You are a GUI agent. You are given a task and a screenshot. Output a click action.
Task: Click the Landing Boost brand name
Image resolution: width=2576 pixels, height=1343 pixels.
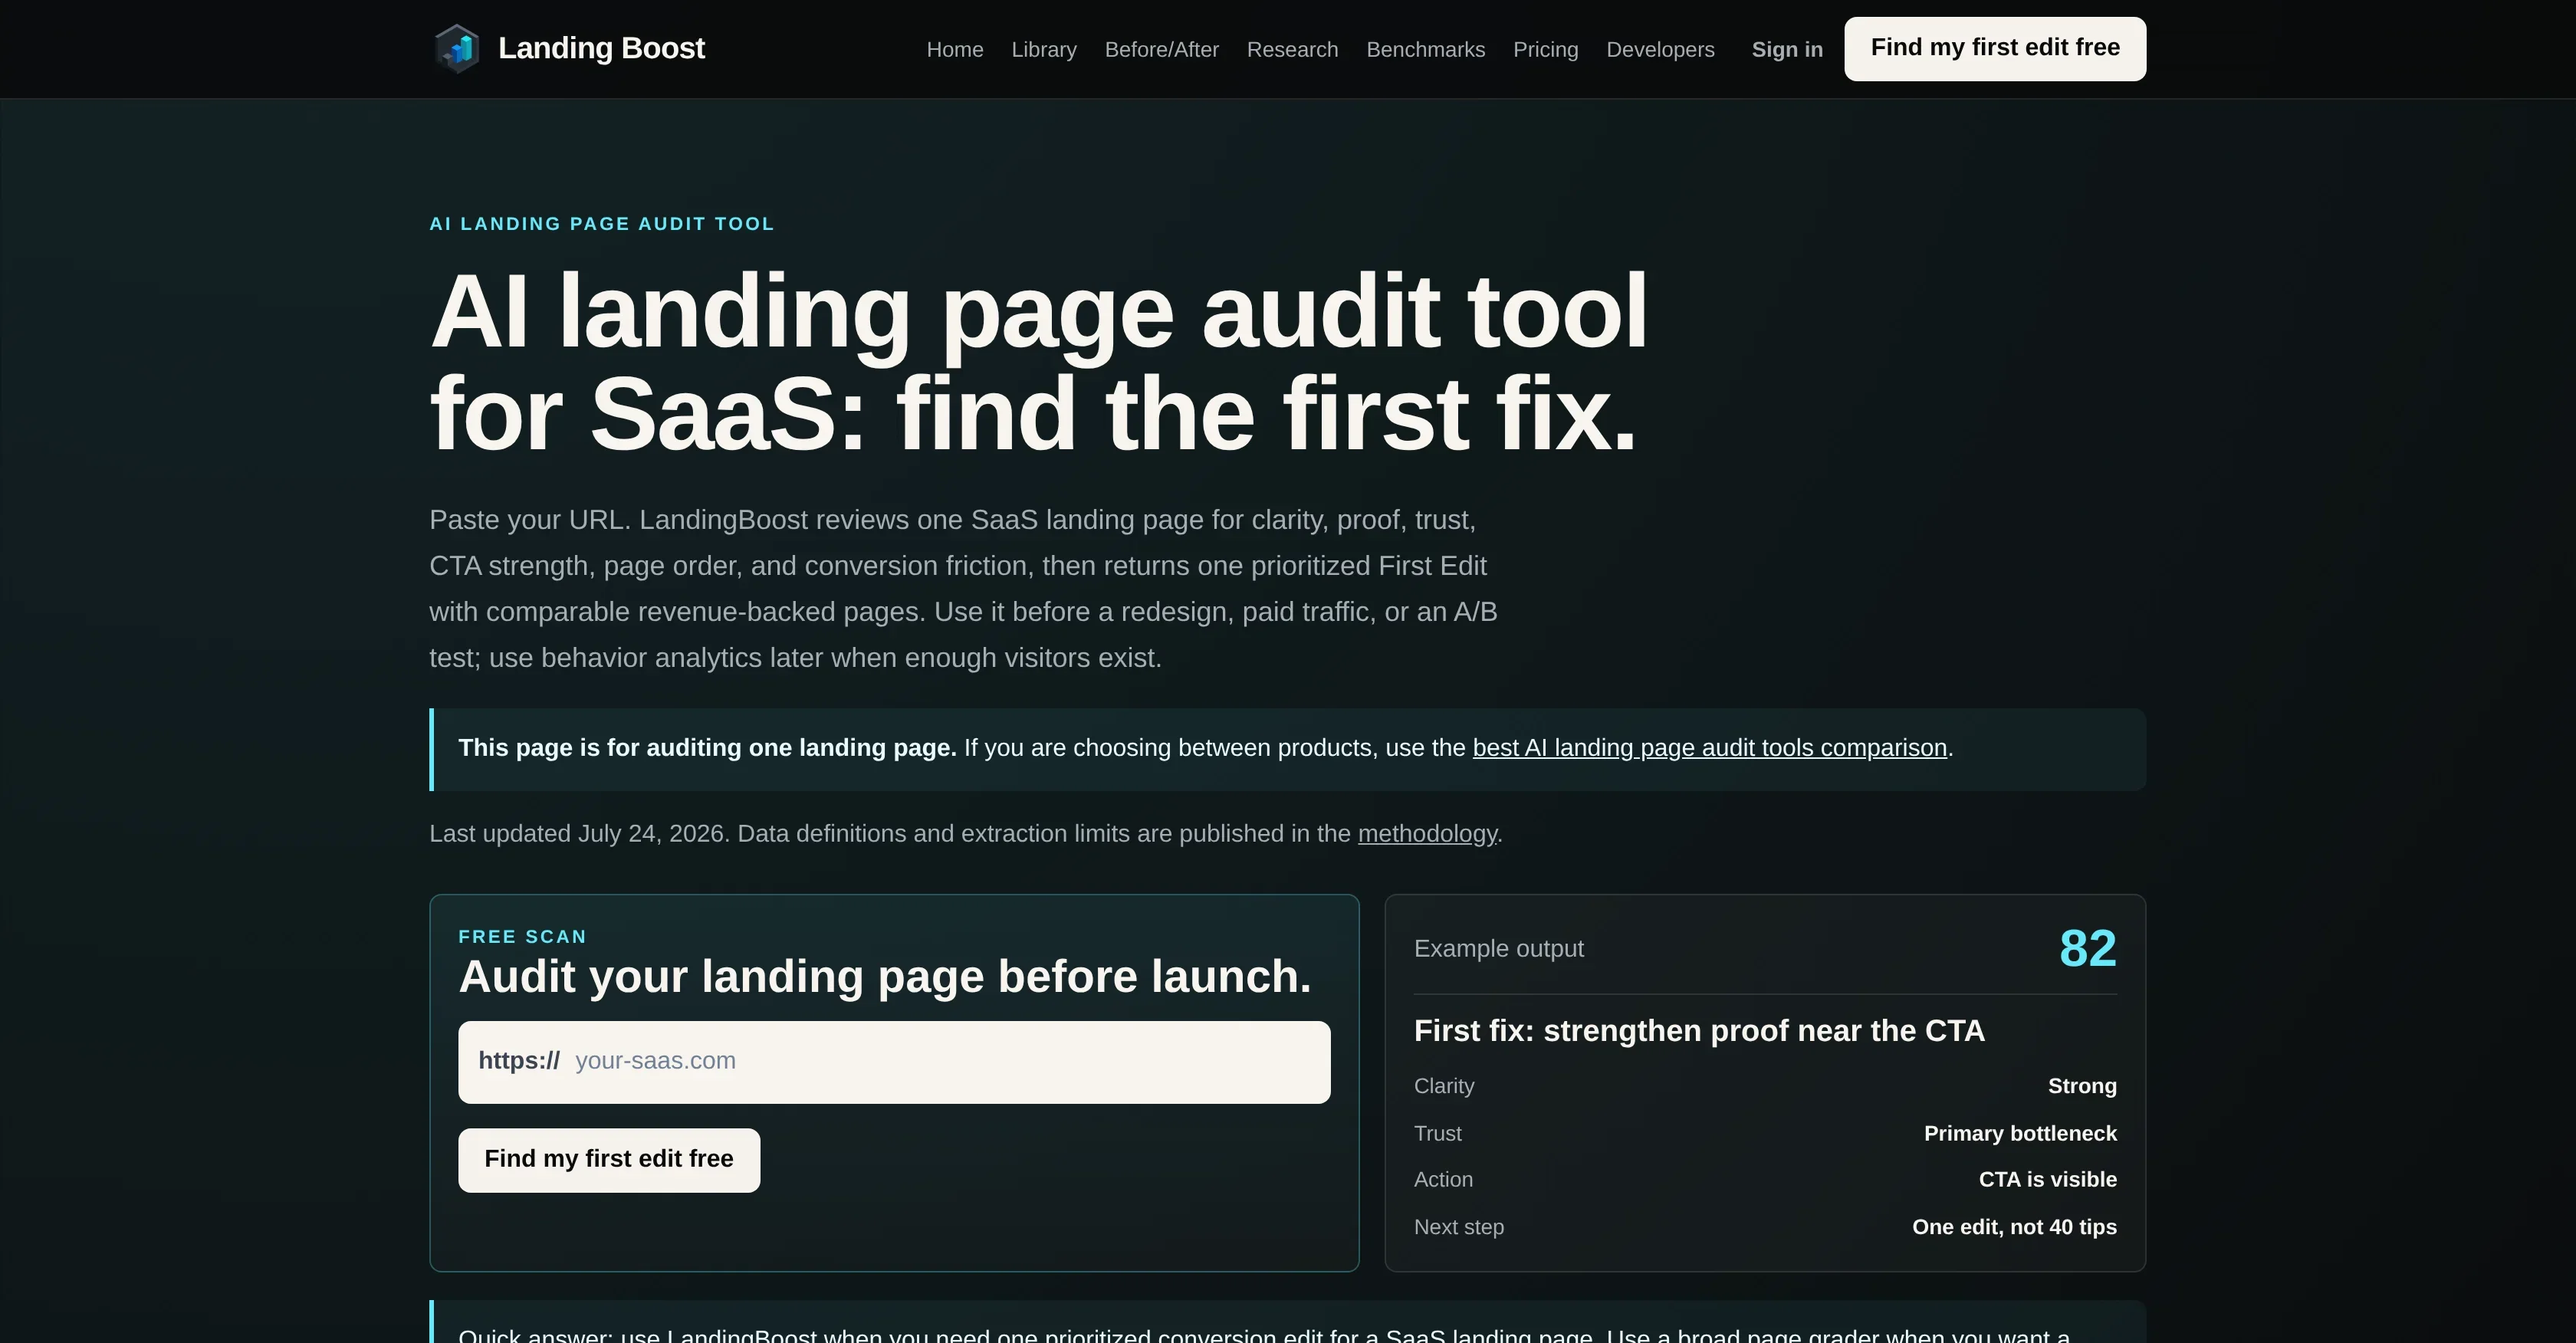point(601,48)
